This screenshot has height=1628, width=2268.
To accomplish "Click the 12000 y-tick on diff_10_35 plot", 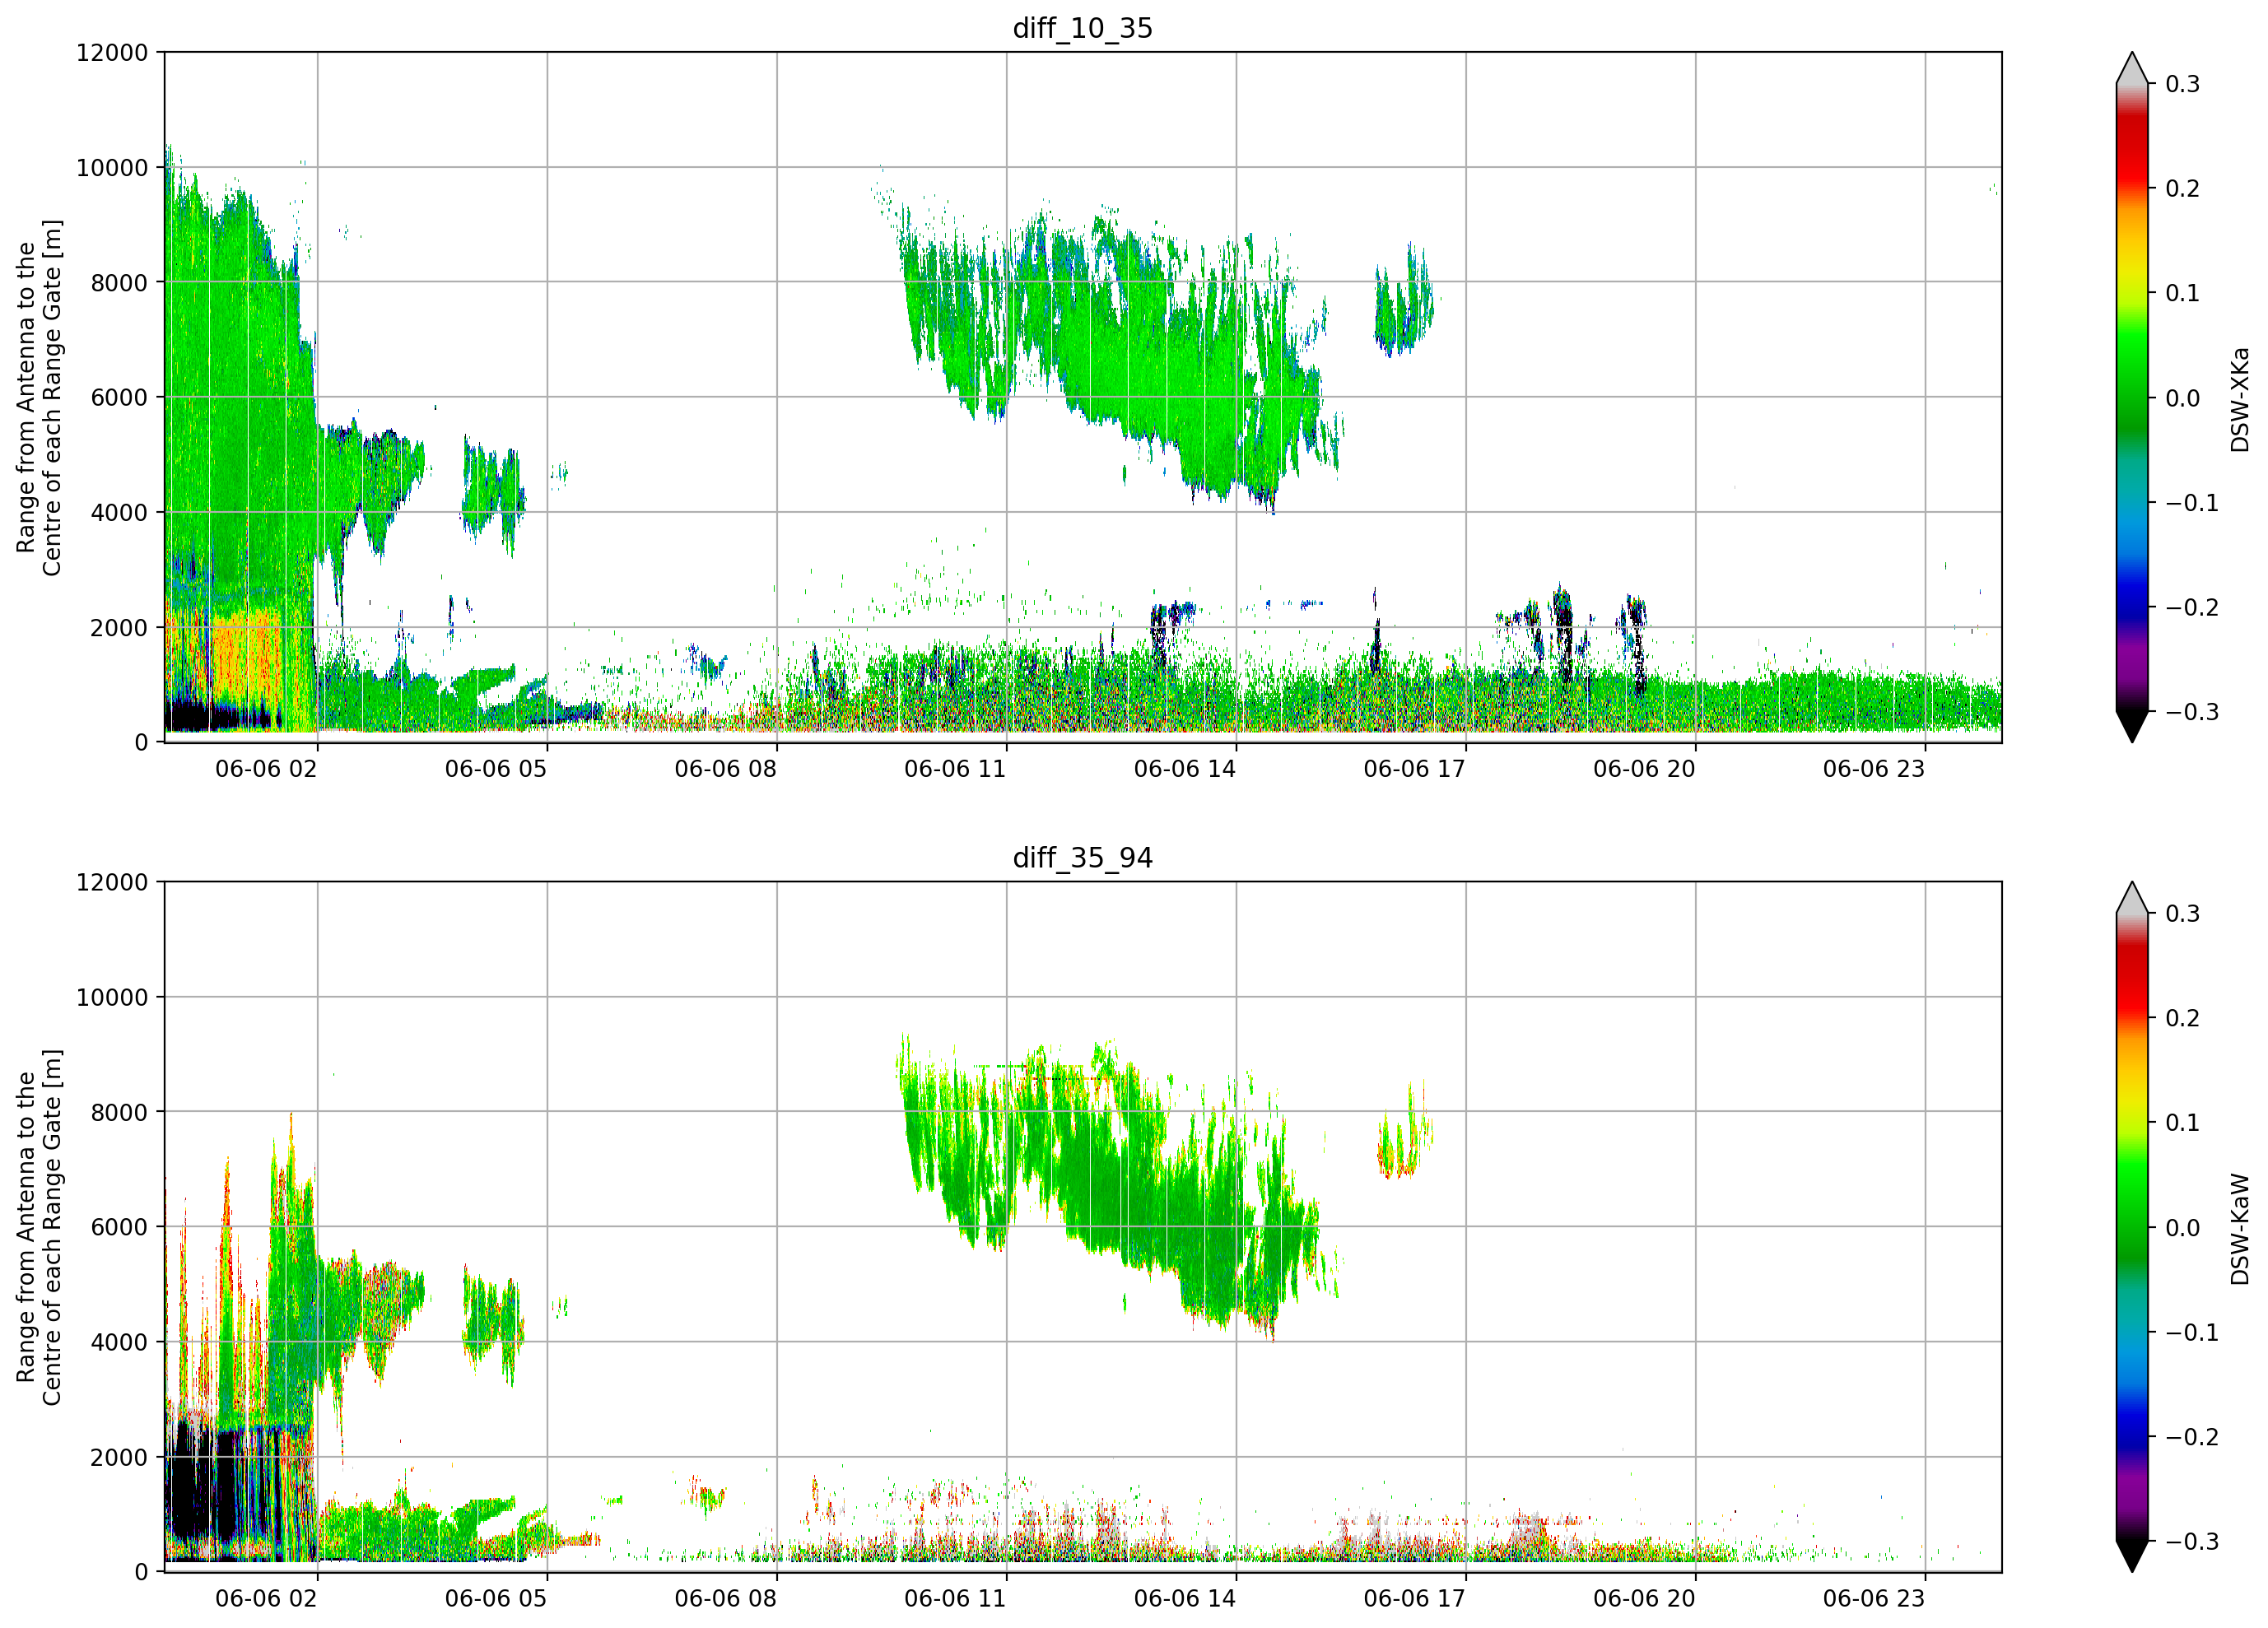I will click(x=112, y=53).
